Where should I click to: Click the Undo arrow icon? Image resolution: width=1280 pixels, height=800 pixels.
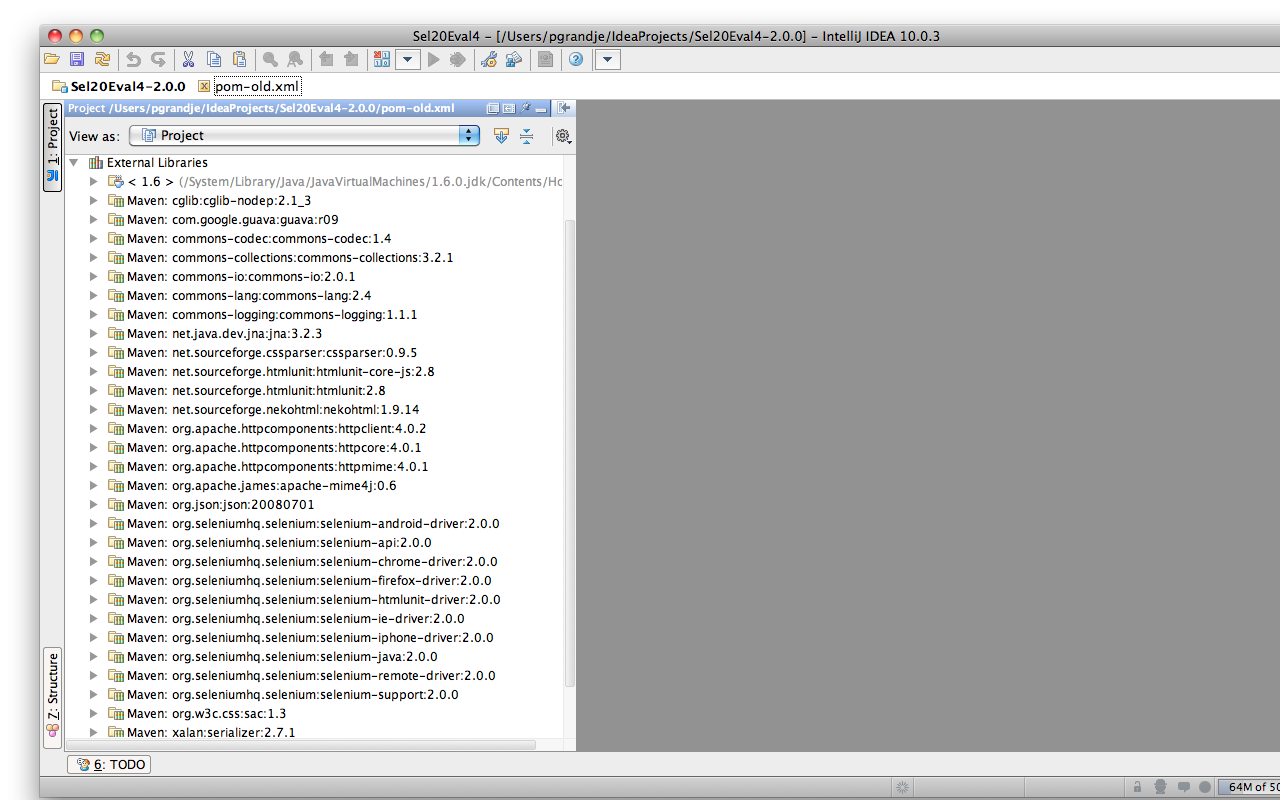pos(133,60)
